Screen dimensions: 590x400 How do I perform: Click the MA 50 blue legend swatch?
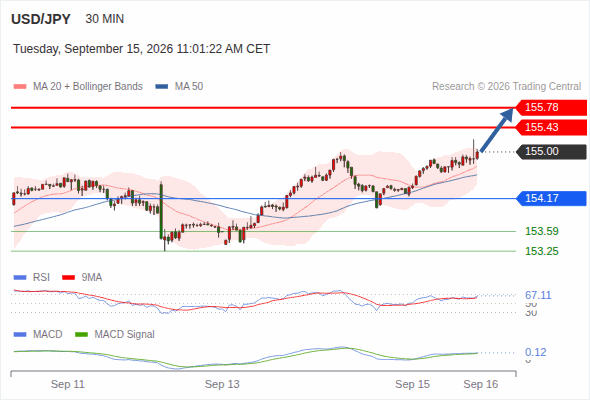coord(162,87)
